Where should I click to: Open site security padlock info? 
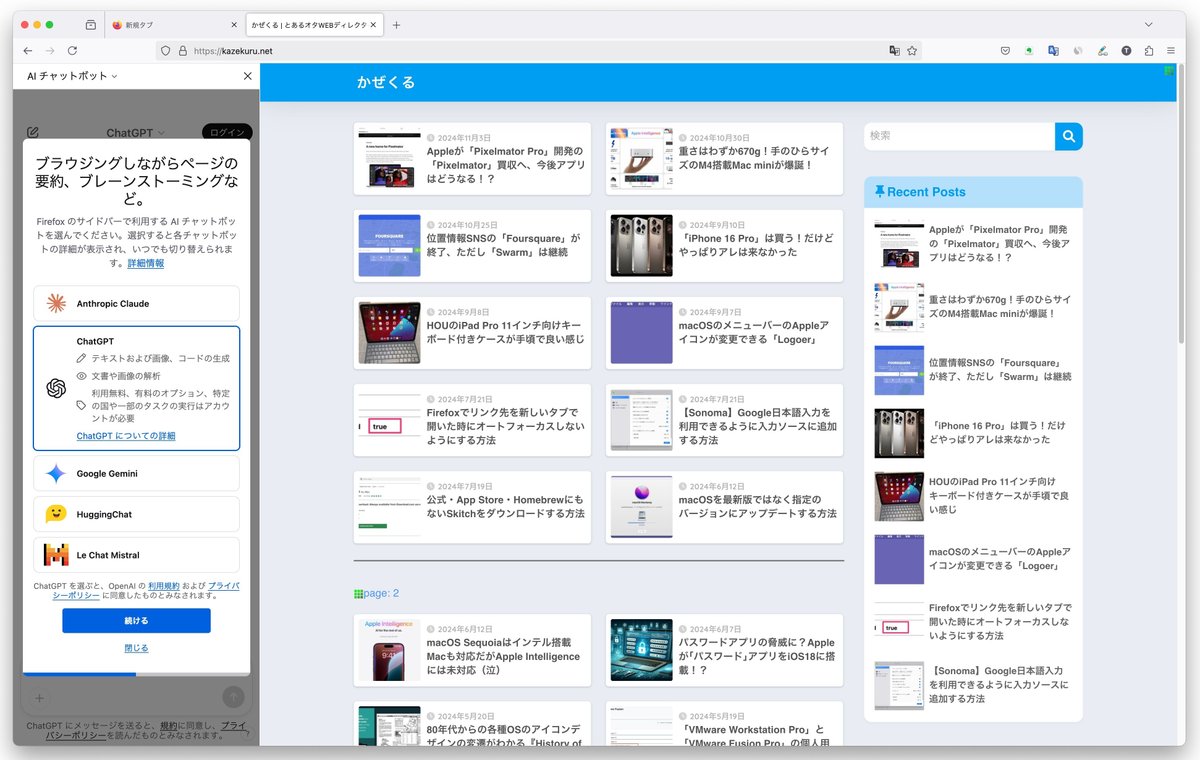(x=182, y=50)
